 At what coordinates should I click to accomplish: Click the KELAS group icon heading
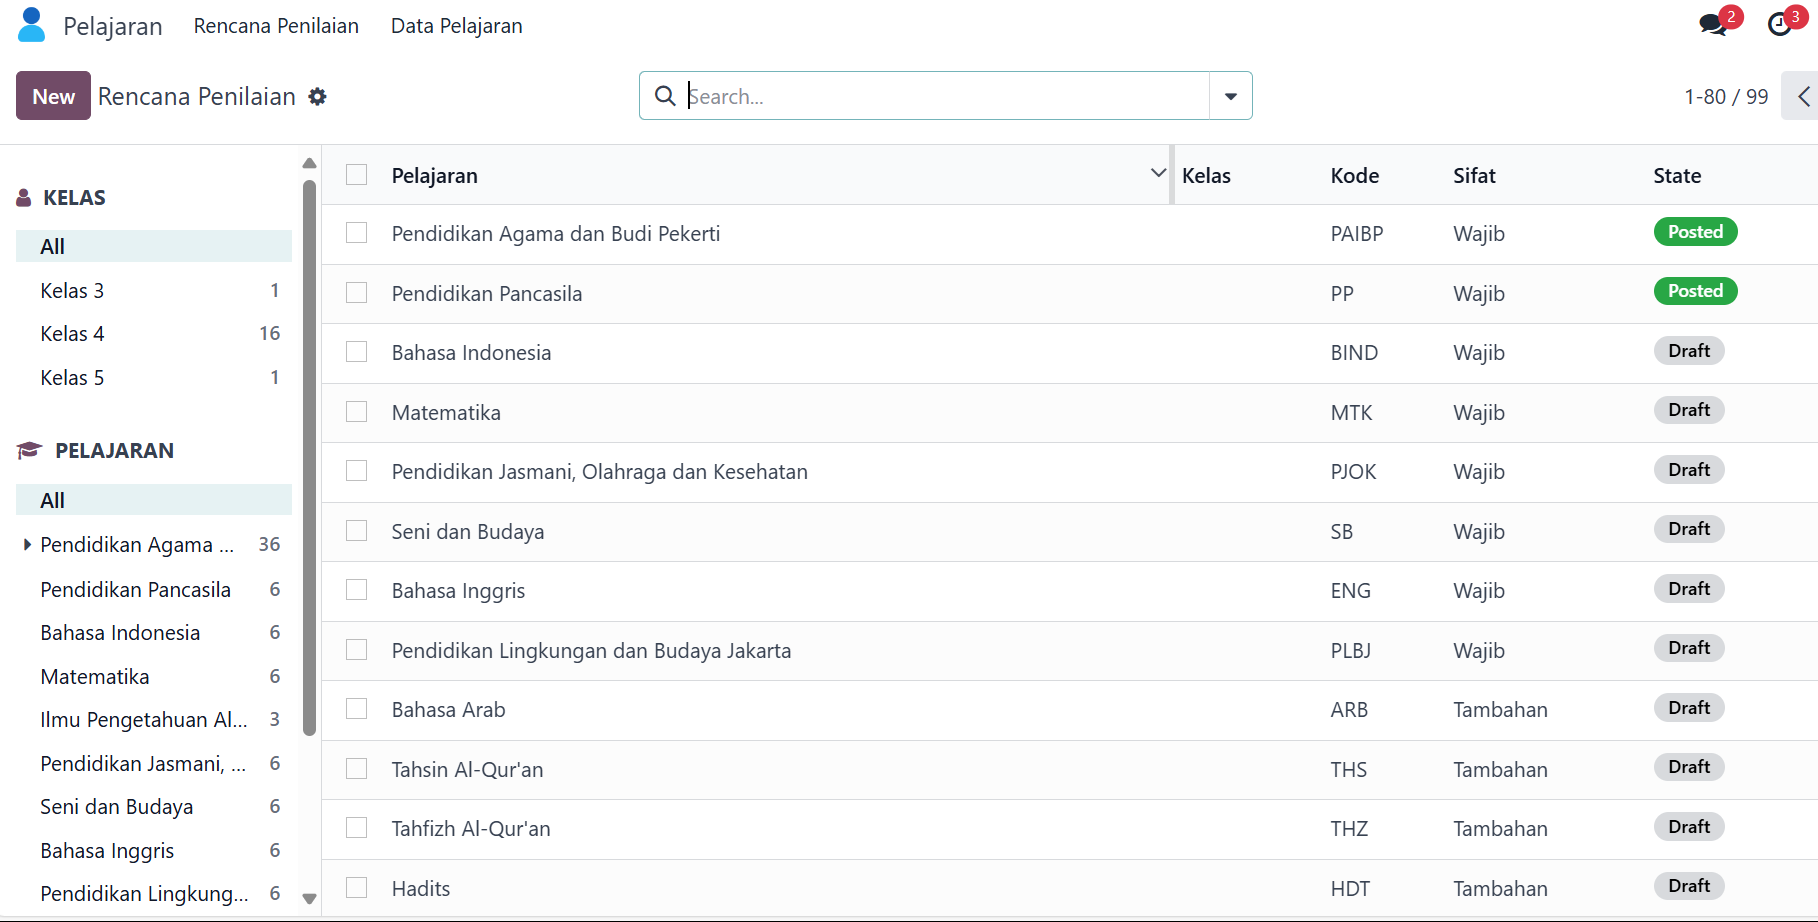click(x=24, y=198)
